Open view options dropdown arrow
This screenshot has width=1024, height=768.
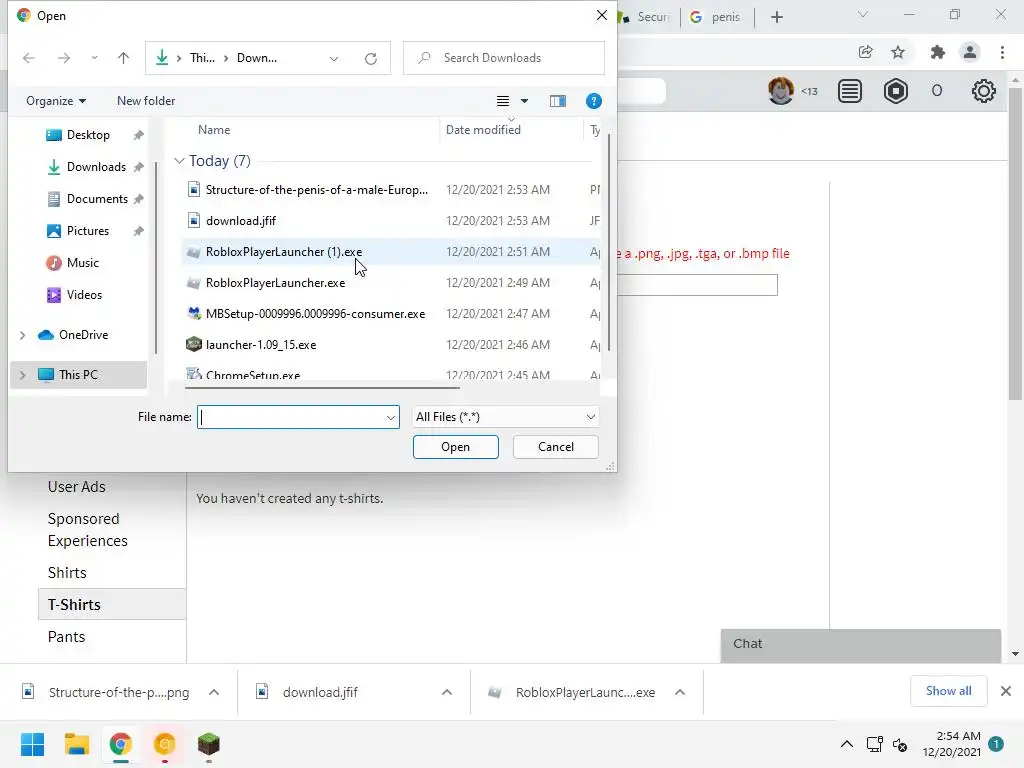click(x=524, y=101)
